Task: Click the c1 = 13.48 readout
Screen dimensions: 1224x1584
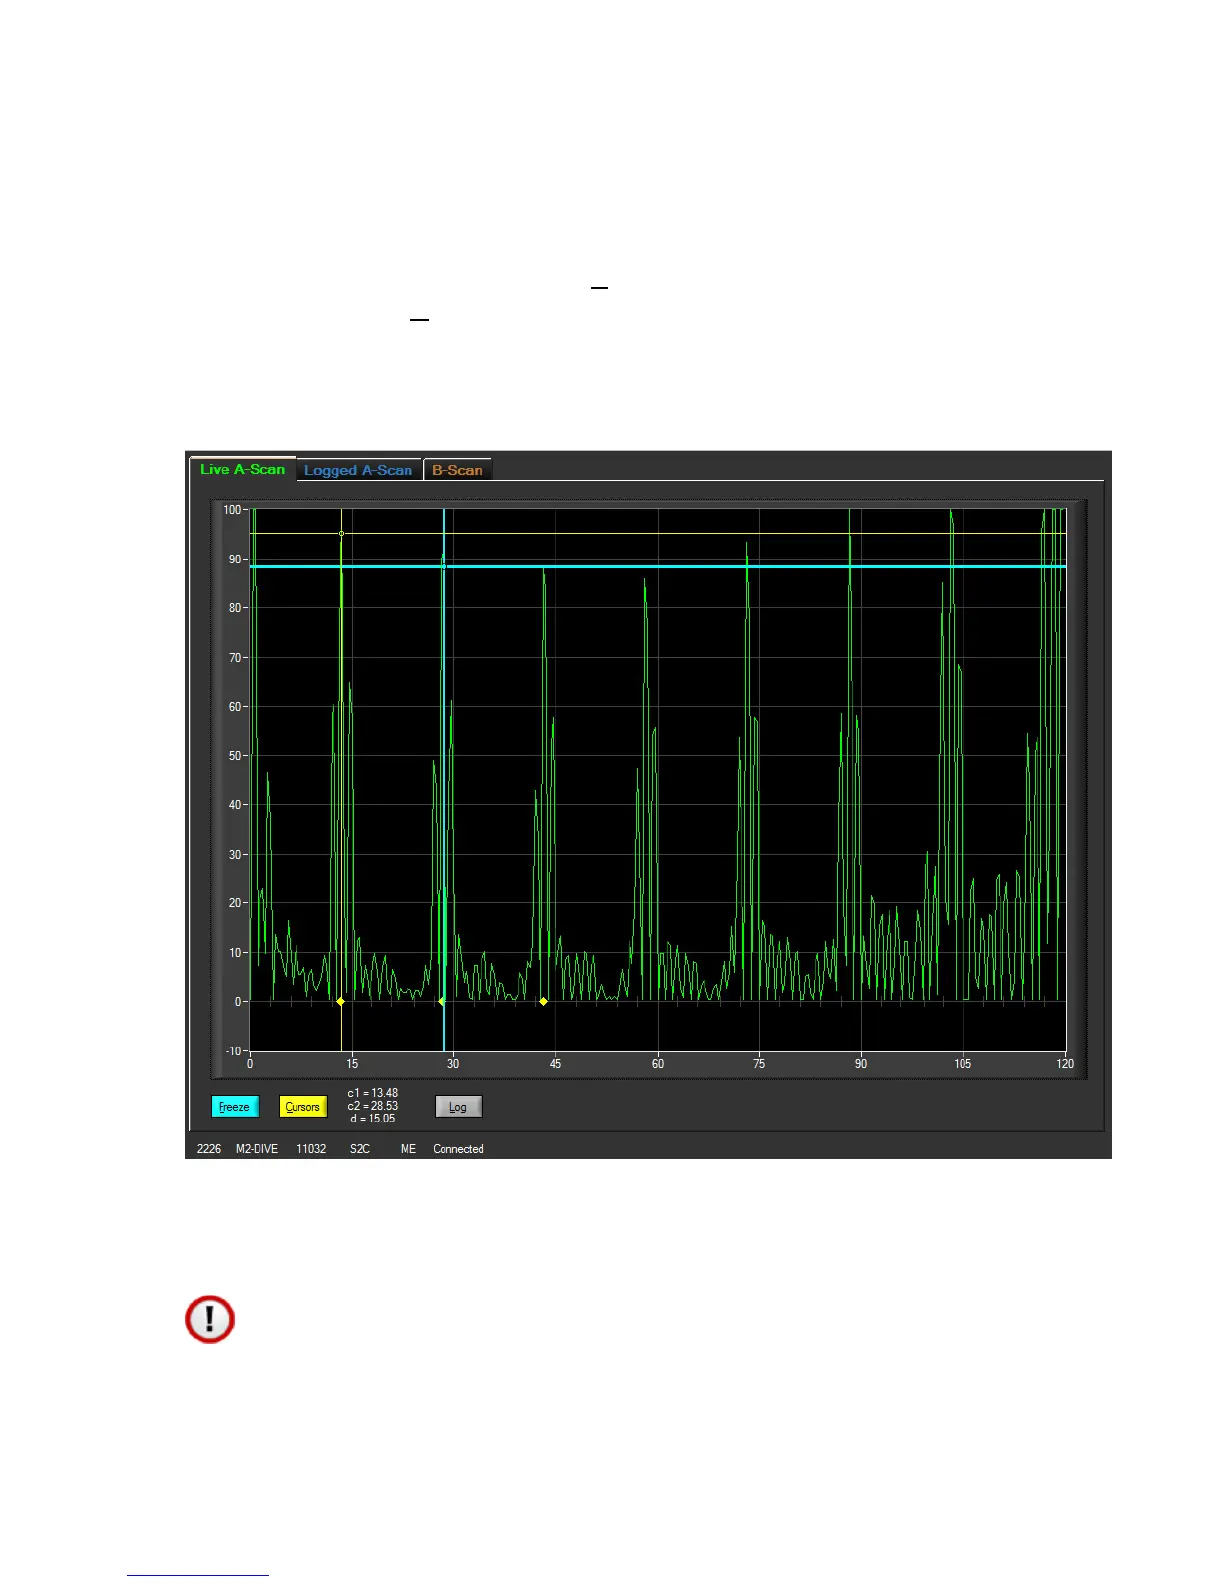Action: coord(373,1093)
